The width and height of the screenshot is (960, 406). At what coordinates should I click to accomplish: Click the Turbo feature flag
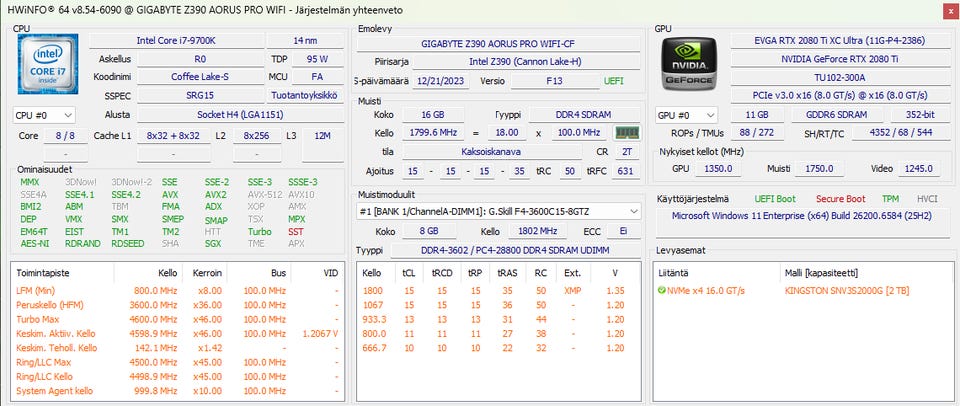[260, 231]
